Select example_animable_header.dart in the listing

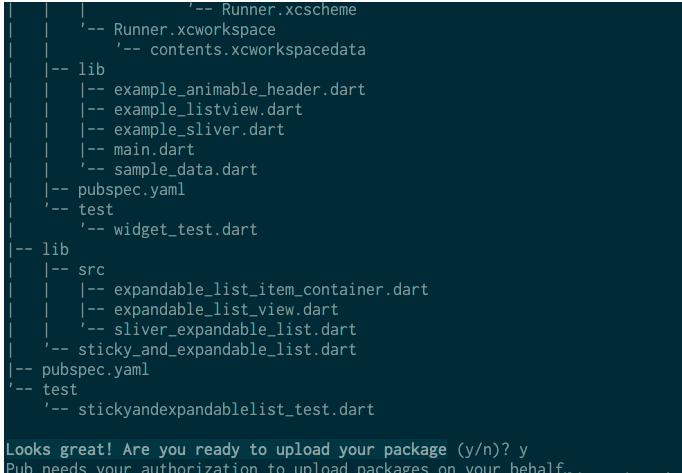pyautogui.click(x=240, y=90)
